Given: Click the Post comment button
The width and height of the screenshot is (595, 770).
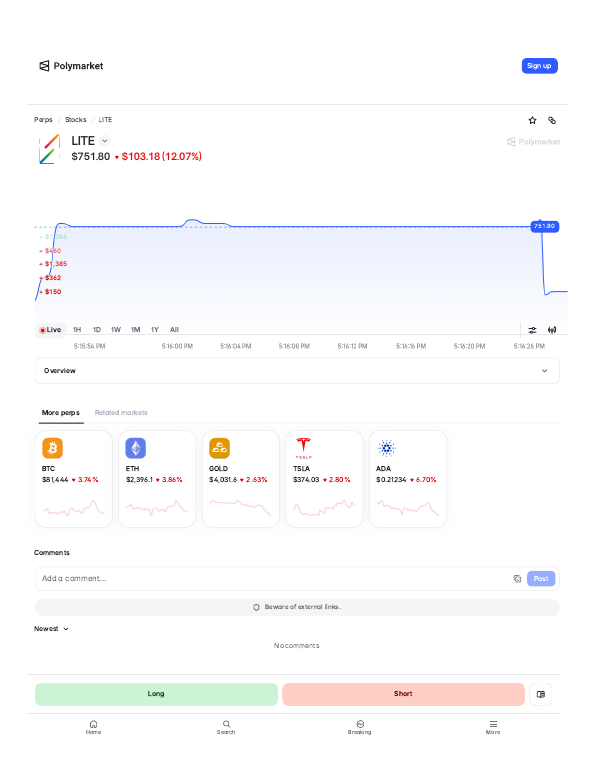Looking at the screenshot, I should 541,578.
